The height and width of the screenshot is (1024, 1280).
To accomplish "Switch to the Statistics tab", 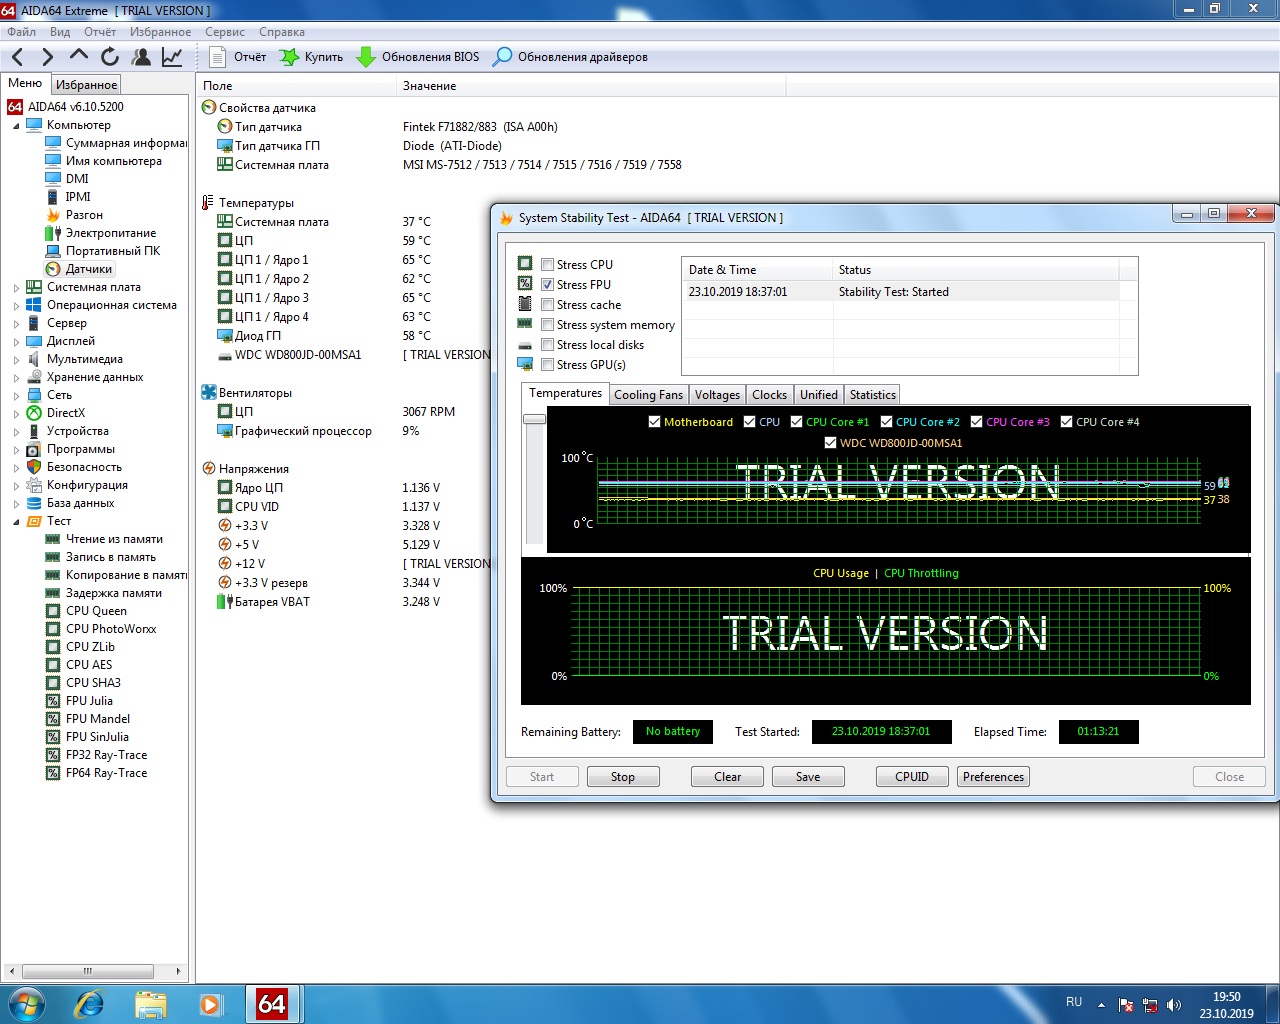I will 872,395.
